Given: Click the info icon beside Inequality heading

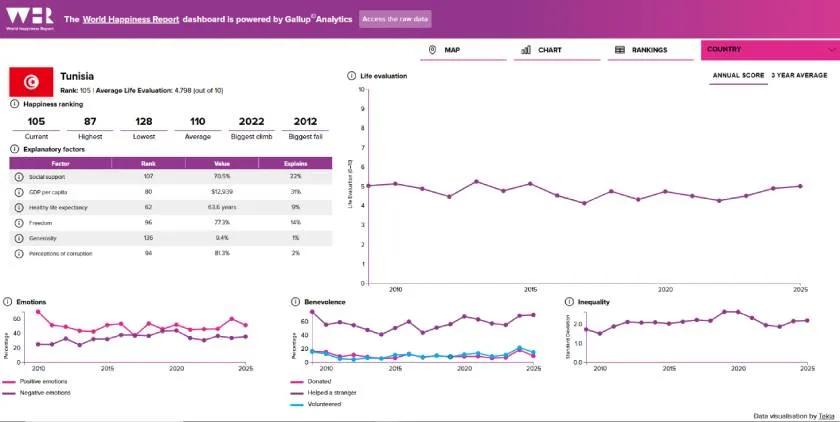Looking at the screenshot, I should (569, 301).
